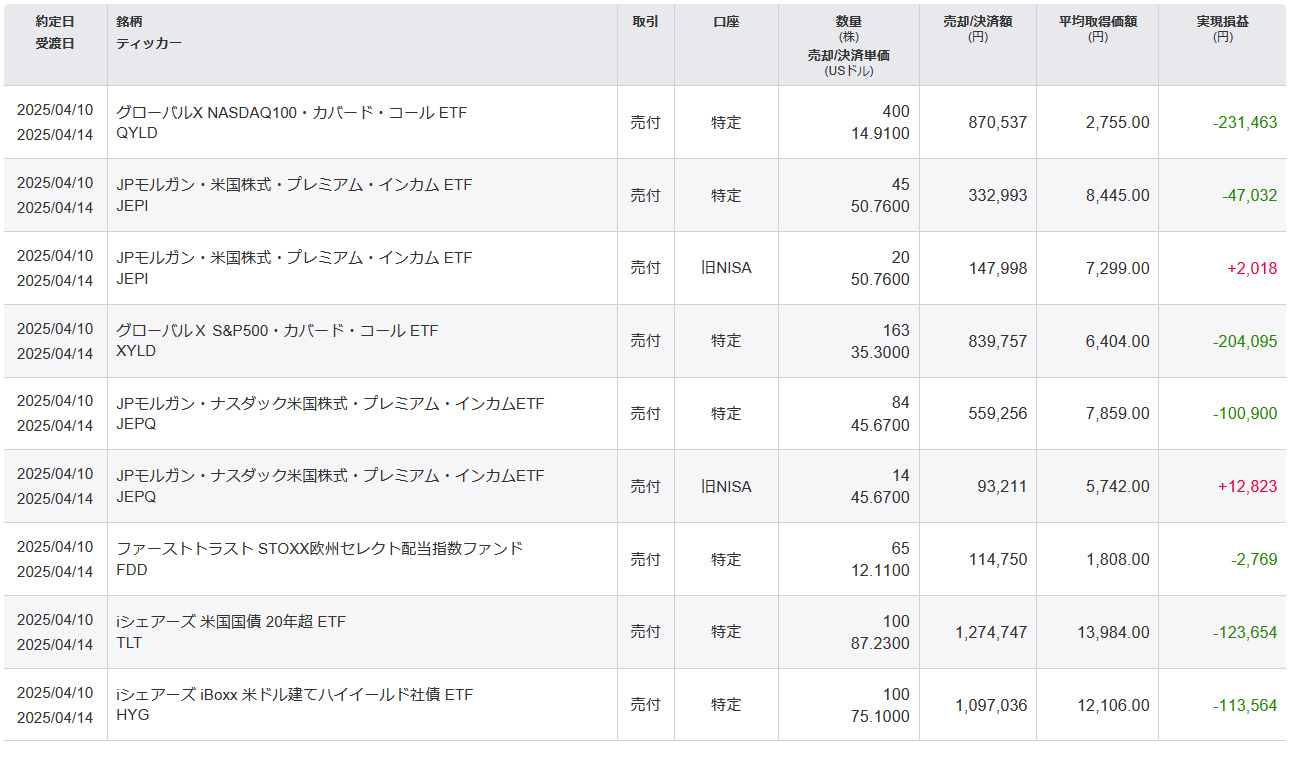
Task: Click the XYLD ticker symbol
Action: [x=136, y=352]
